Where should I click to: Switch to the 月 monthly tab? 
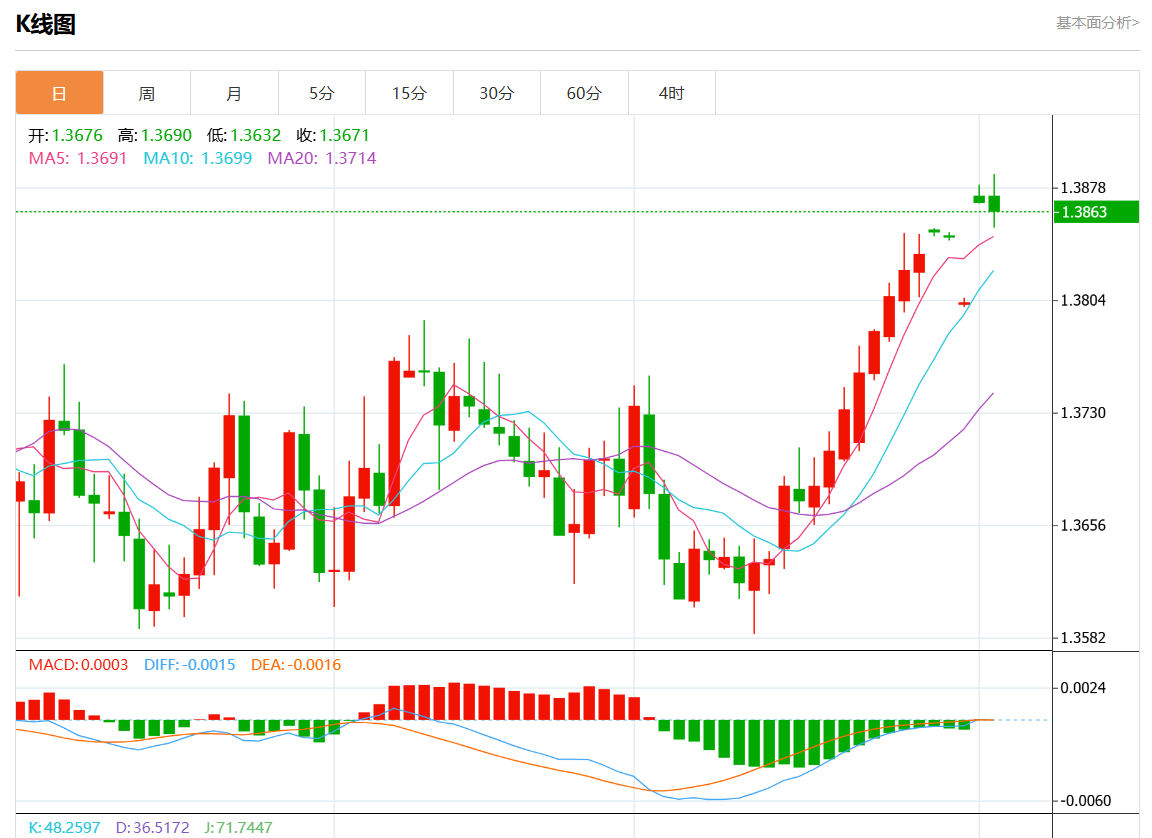[234, 93]
